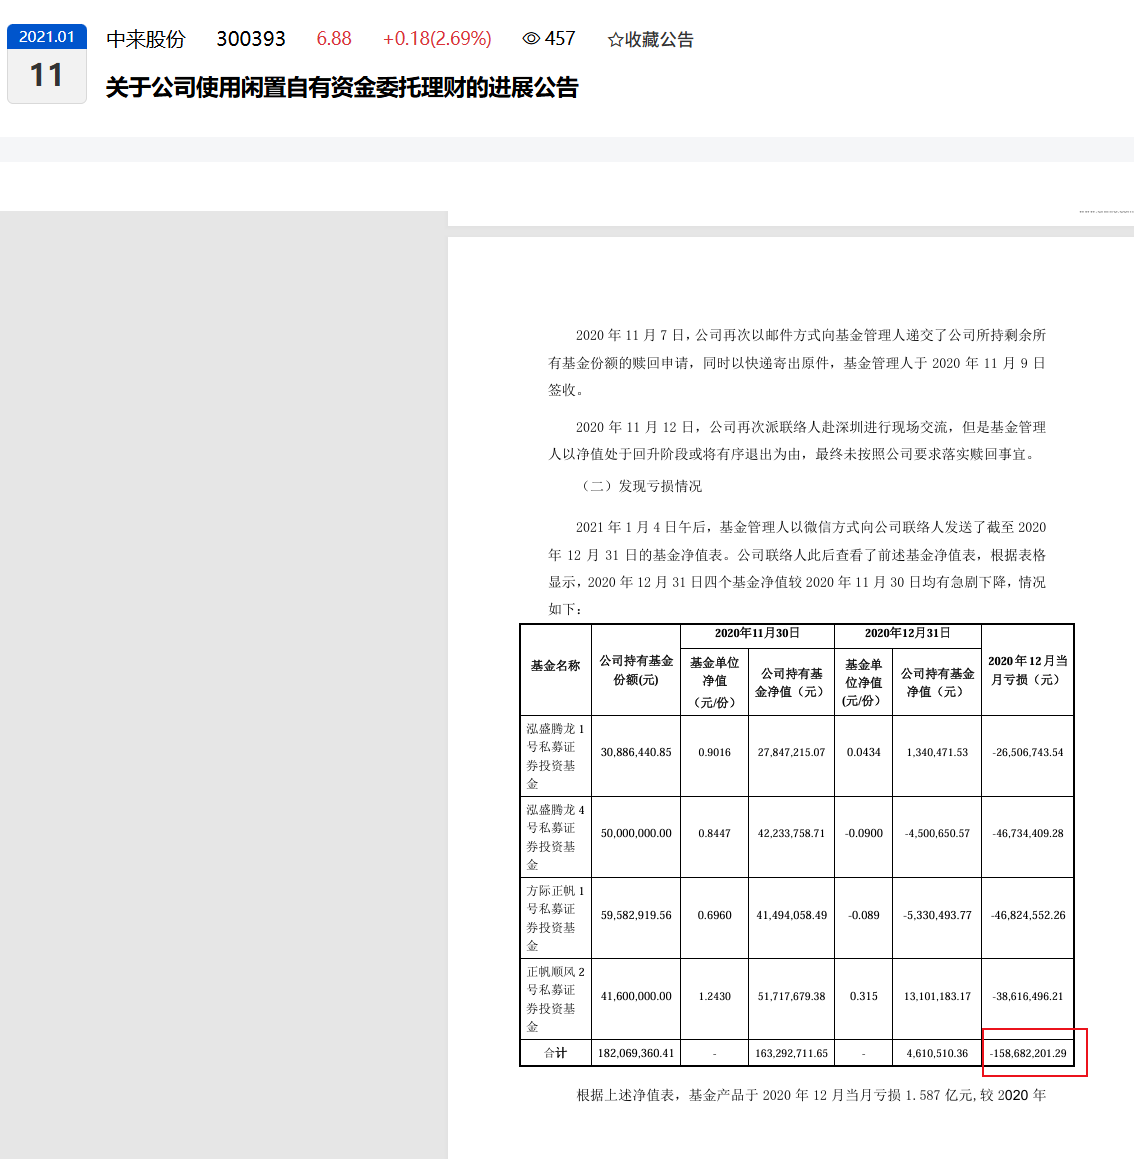Click the cell 51,717,679.38
The image size is (1134, 1159).
click(791, 996)
